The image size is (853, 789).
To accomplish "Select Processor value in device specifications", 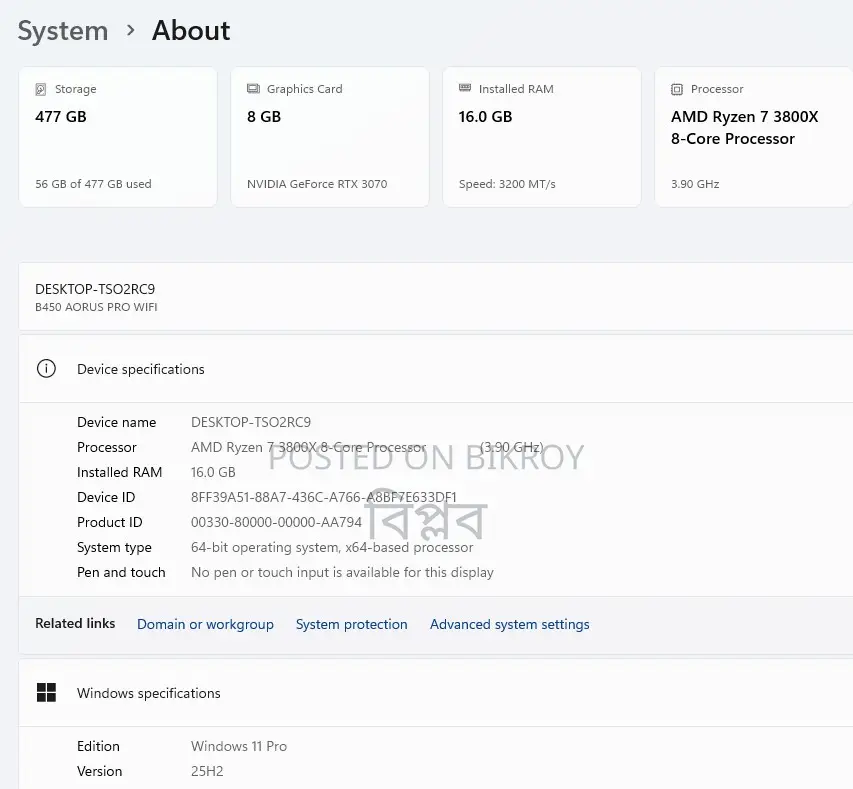I will coord(367,447).
